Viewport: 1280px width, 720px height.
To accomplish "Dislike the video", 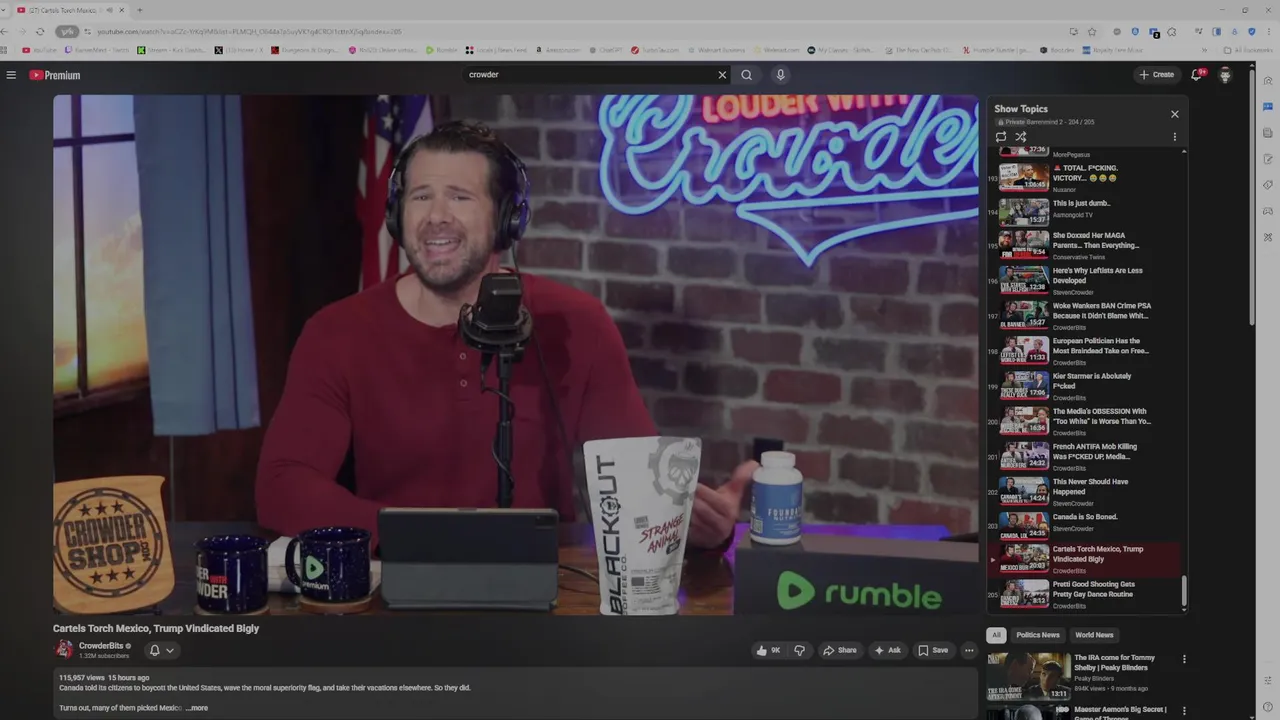I will point(799,650).
